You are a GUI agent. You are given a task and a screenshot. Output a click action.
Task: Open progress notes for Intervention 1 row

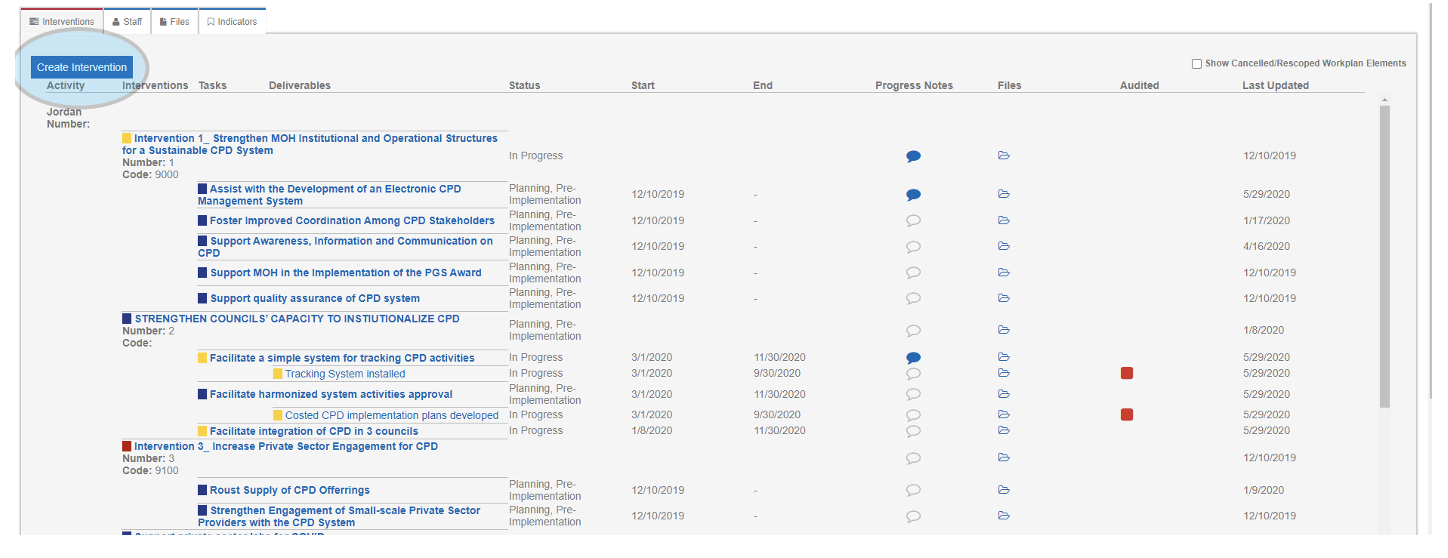click(913, 157)
